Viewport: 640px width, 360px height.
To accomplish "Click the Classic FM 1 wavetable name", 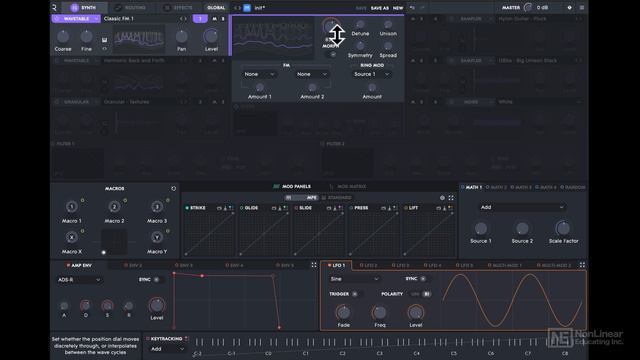I will tap(119, 19).
